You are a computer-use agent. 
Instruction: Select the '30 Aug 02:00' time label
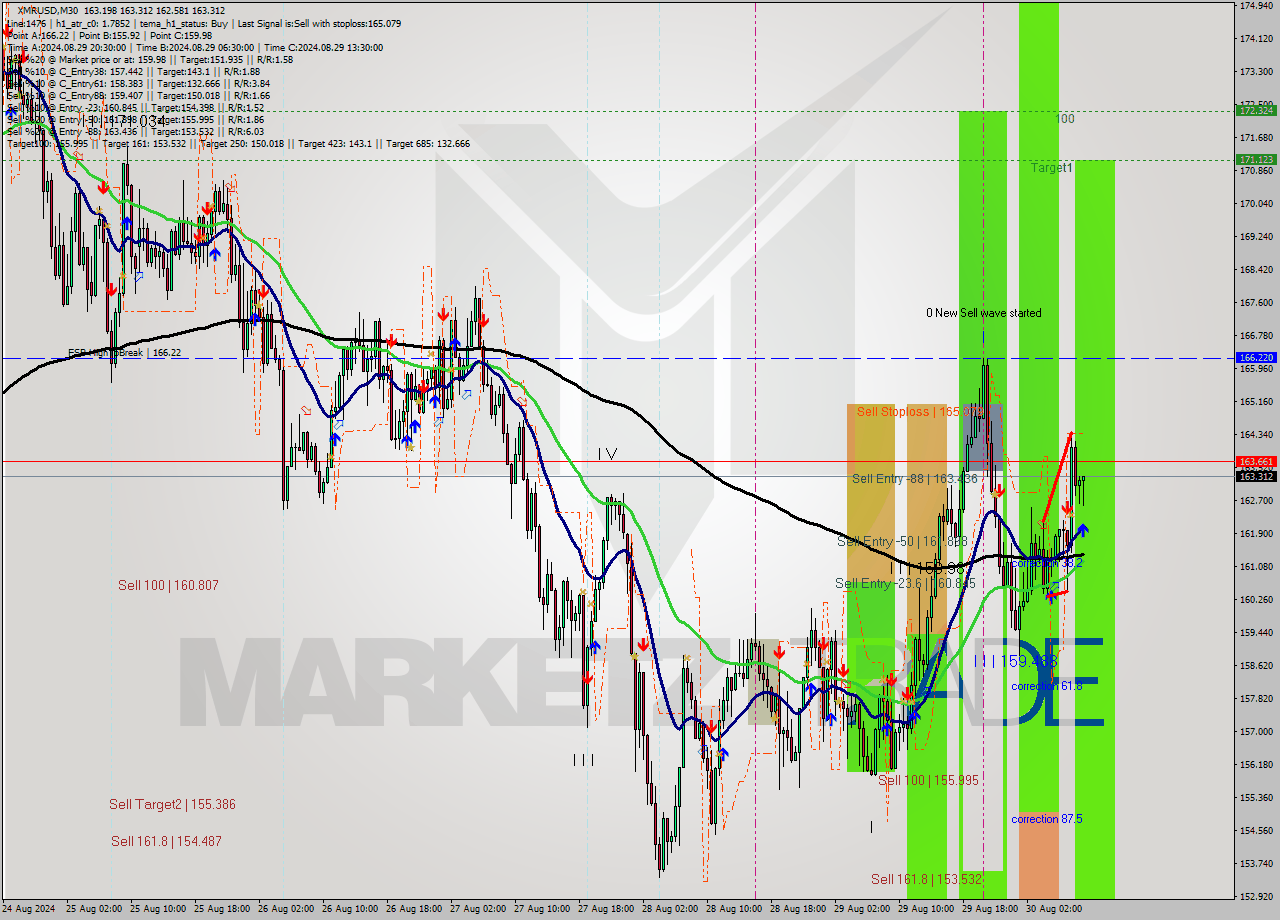tap(1054, 909)
